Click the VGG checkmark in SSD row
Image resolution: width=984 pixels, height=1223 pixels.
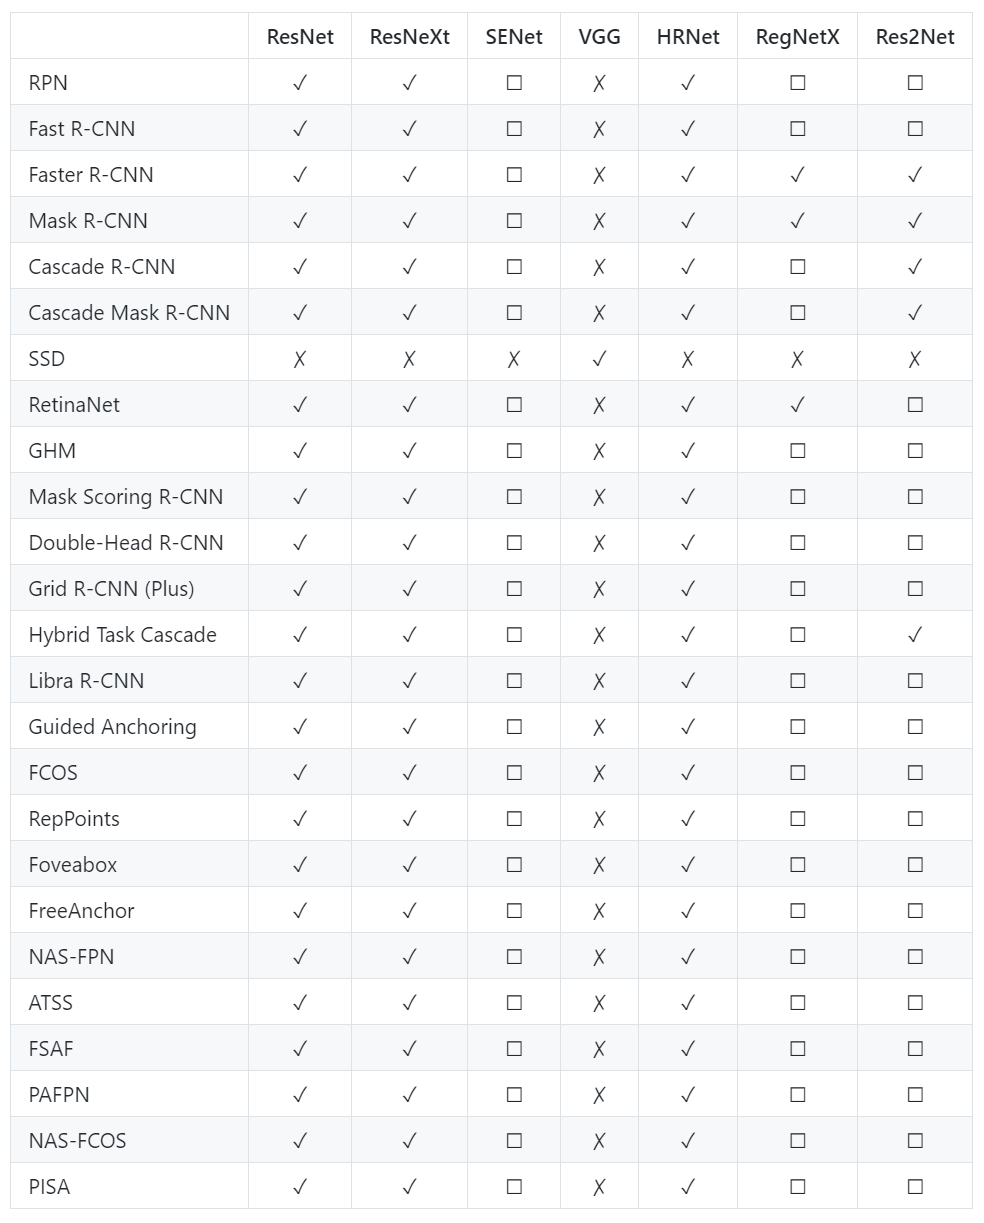tap(599, 359)
